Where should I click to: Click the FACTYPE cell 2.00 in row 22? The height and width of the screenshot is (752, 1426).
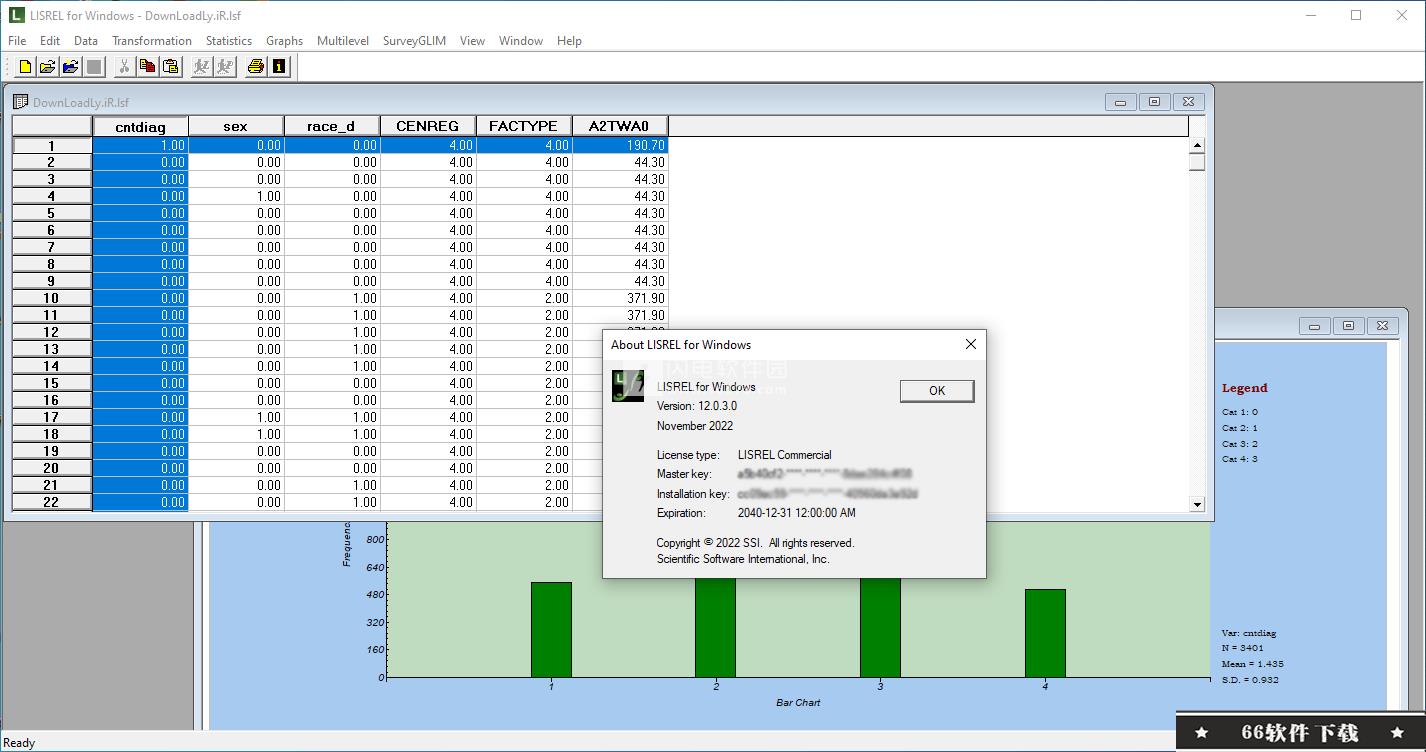point(524,502)
